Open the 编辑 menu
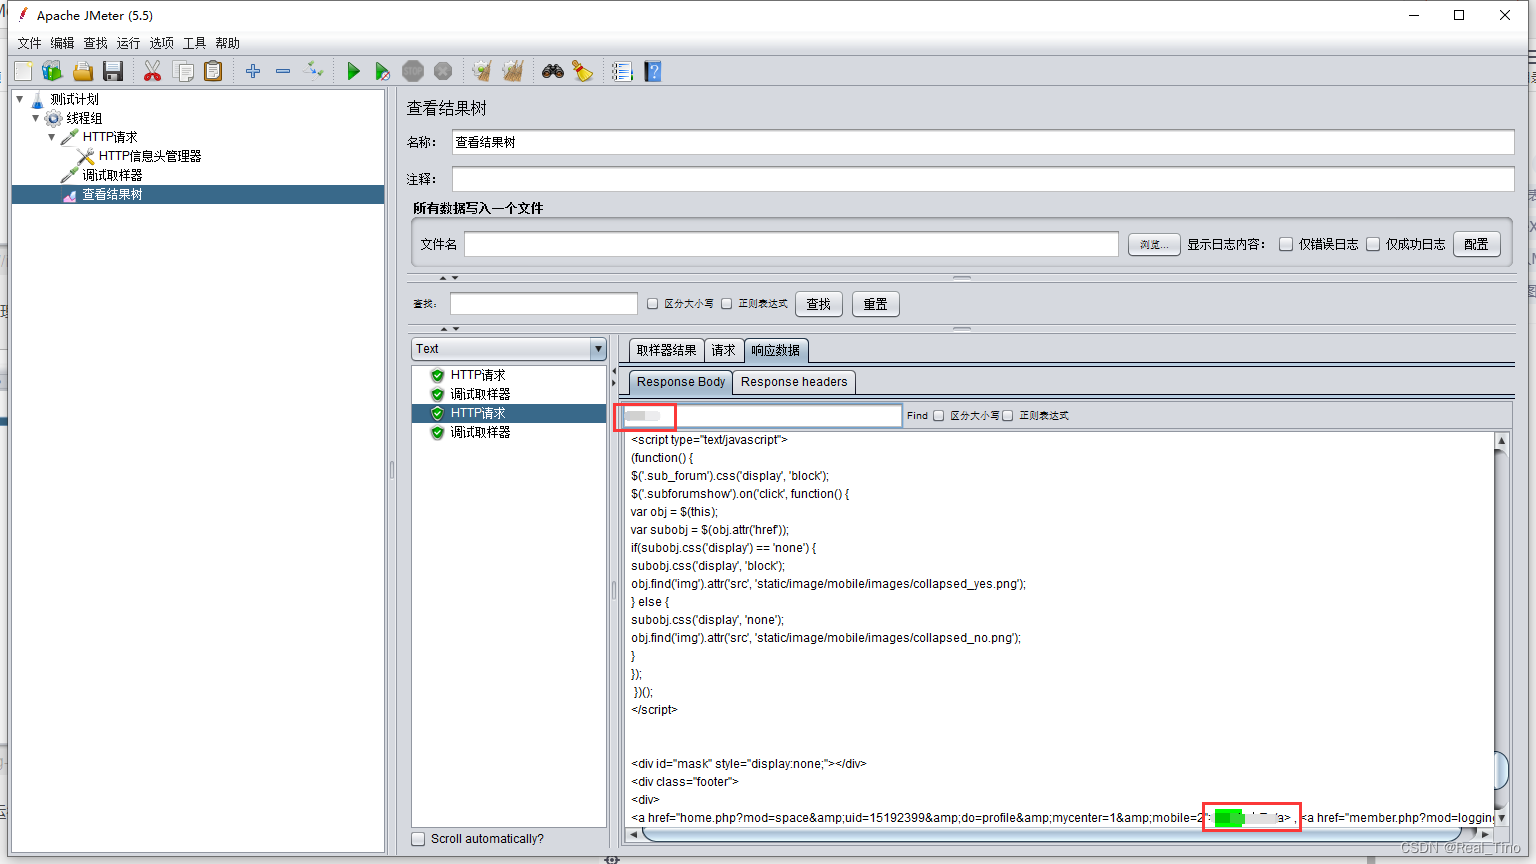The height and width of the screenshot is (864, 1536). [62, 43]
